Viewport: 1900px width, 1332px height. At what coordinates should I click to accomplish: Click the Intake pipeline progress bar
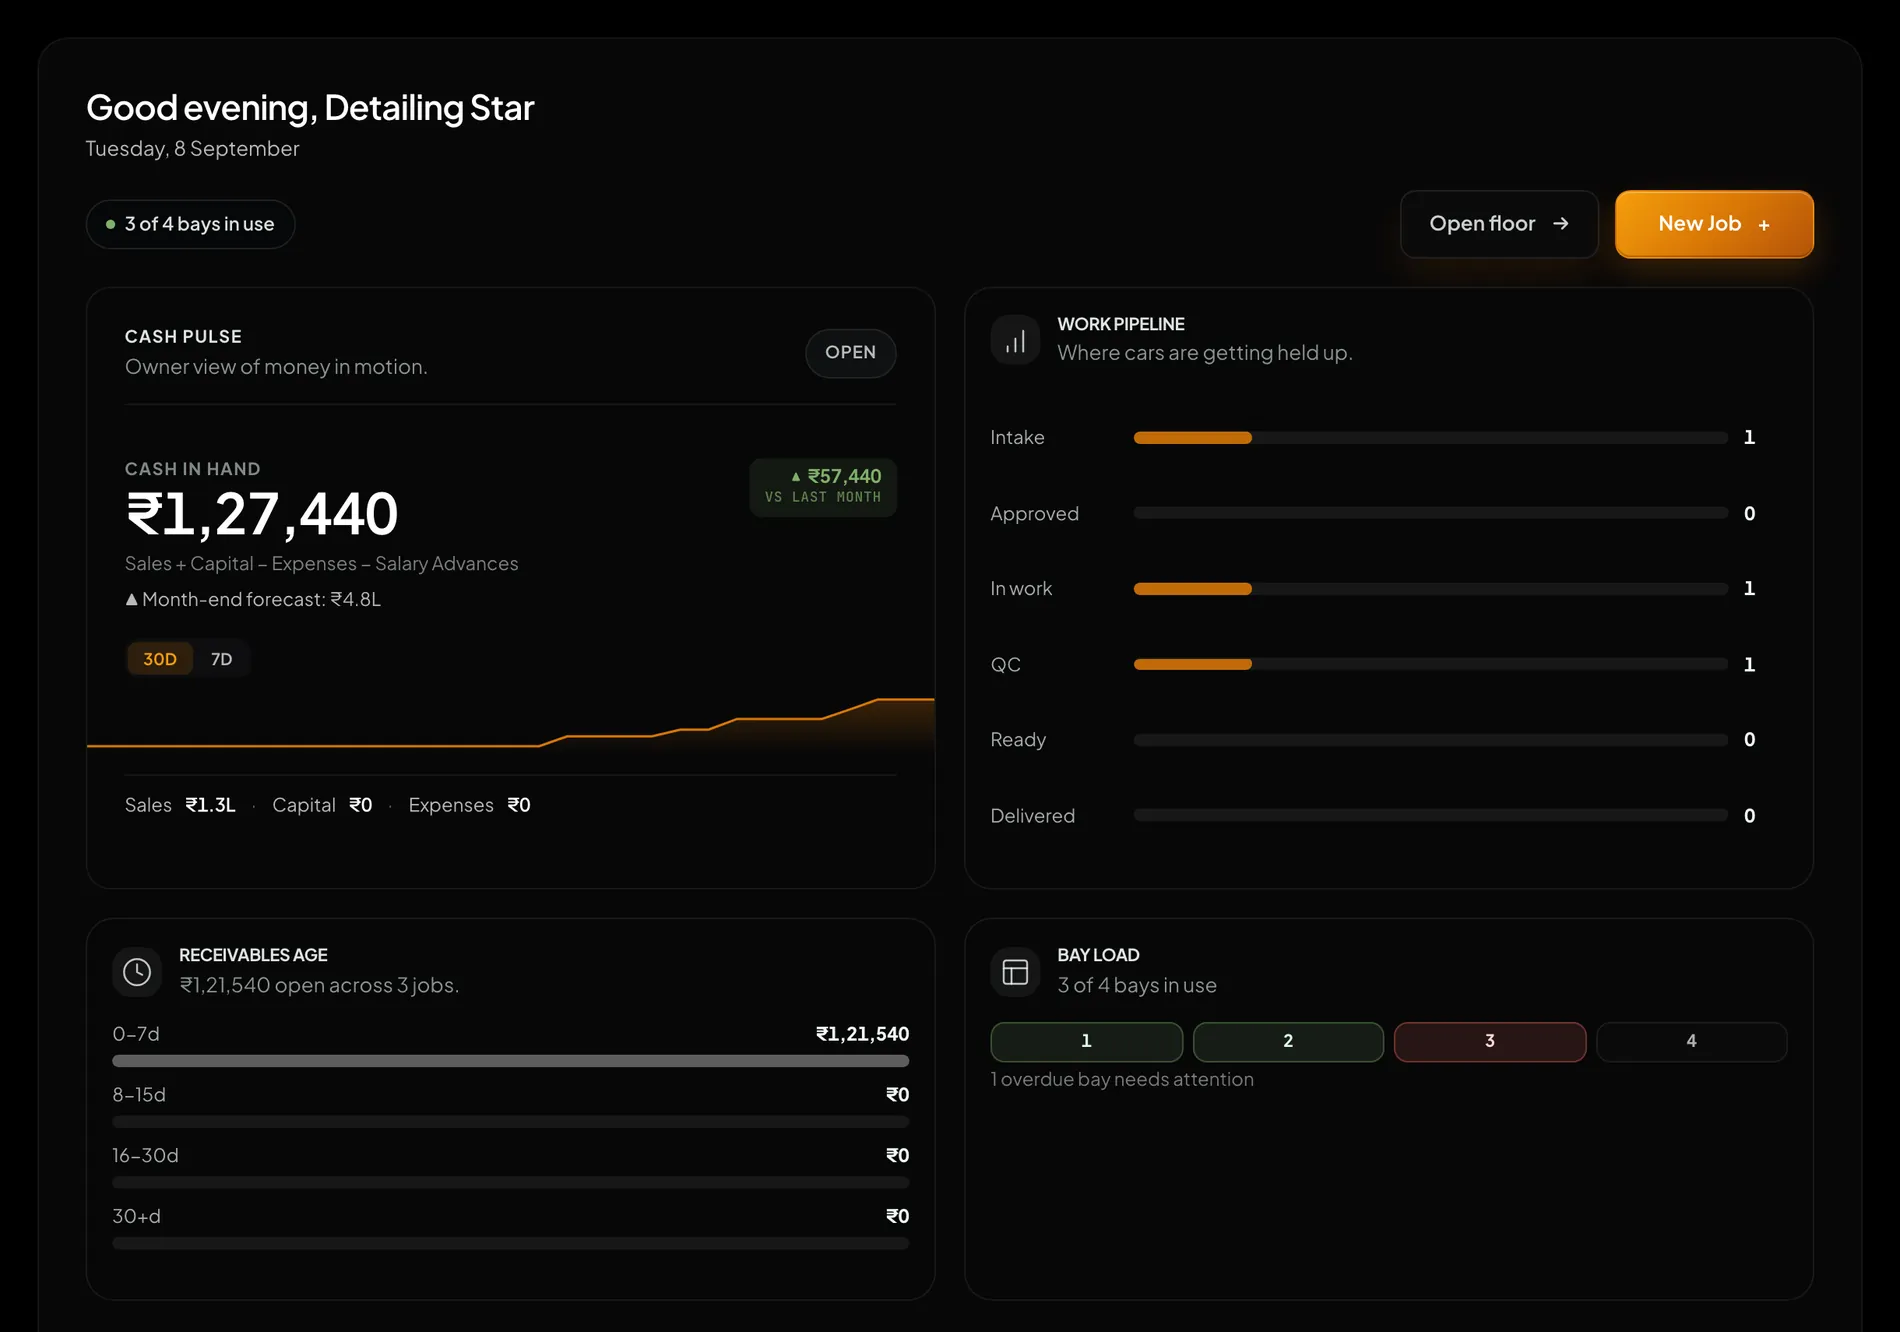click(1430, 438)
